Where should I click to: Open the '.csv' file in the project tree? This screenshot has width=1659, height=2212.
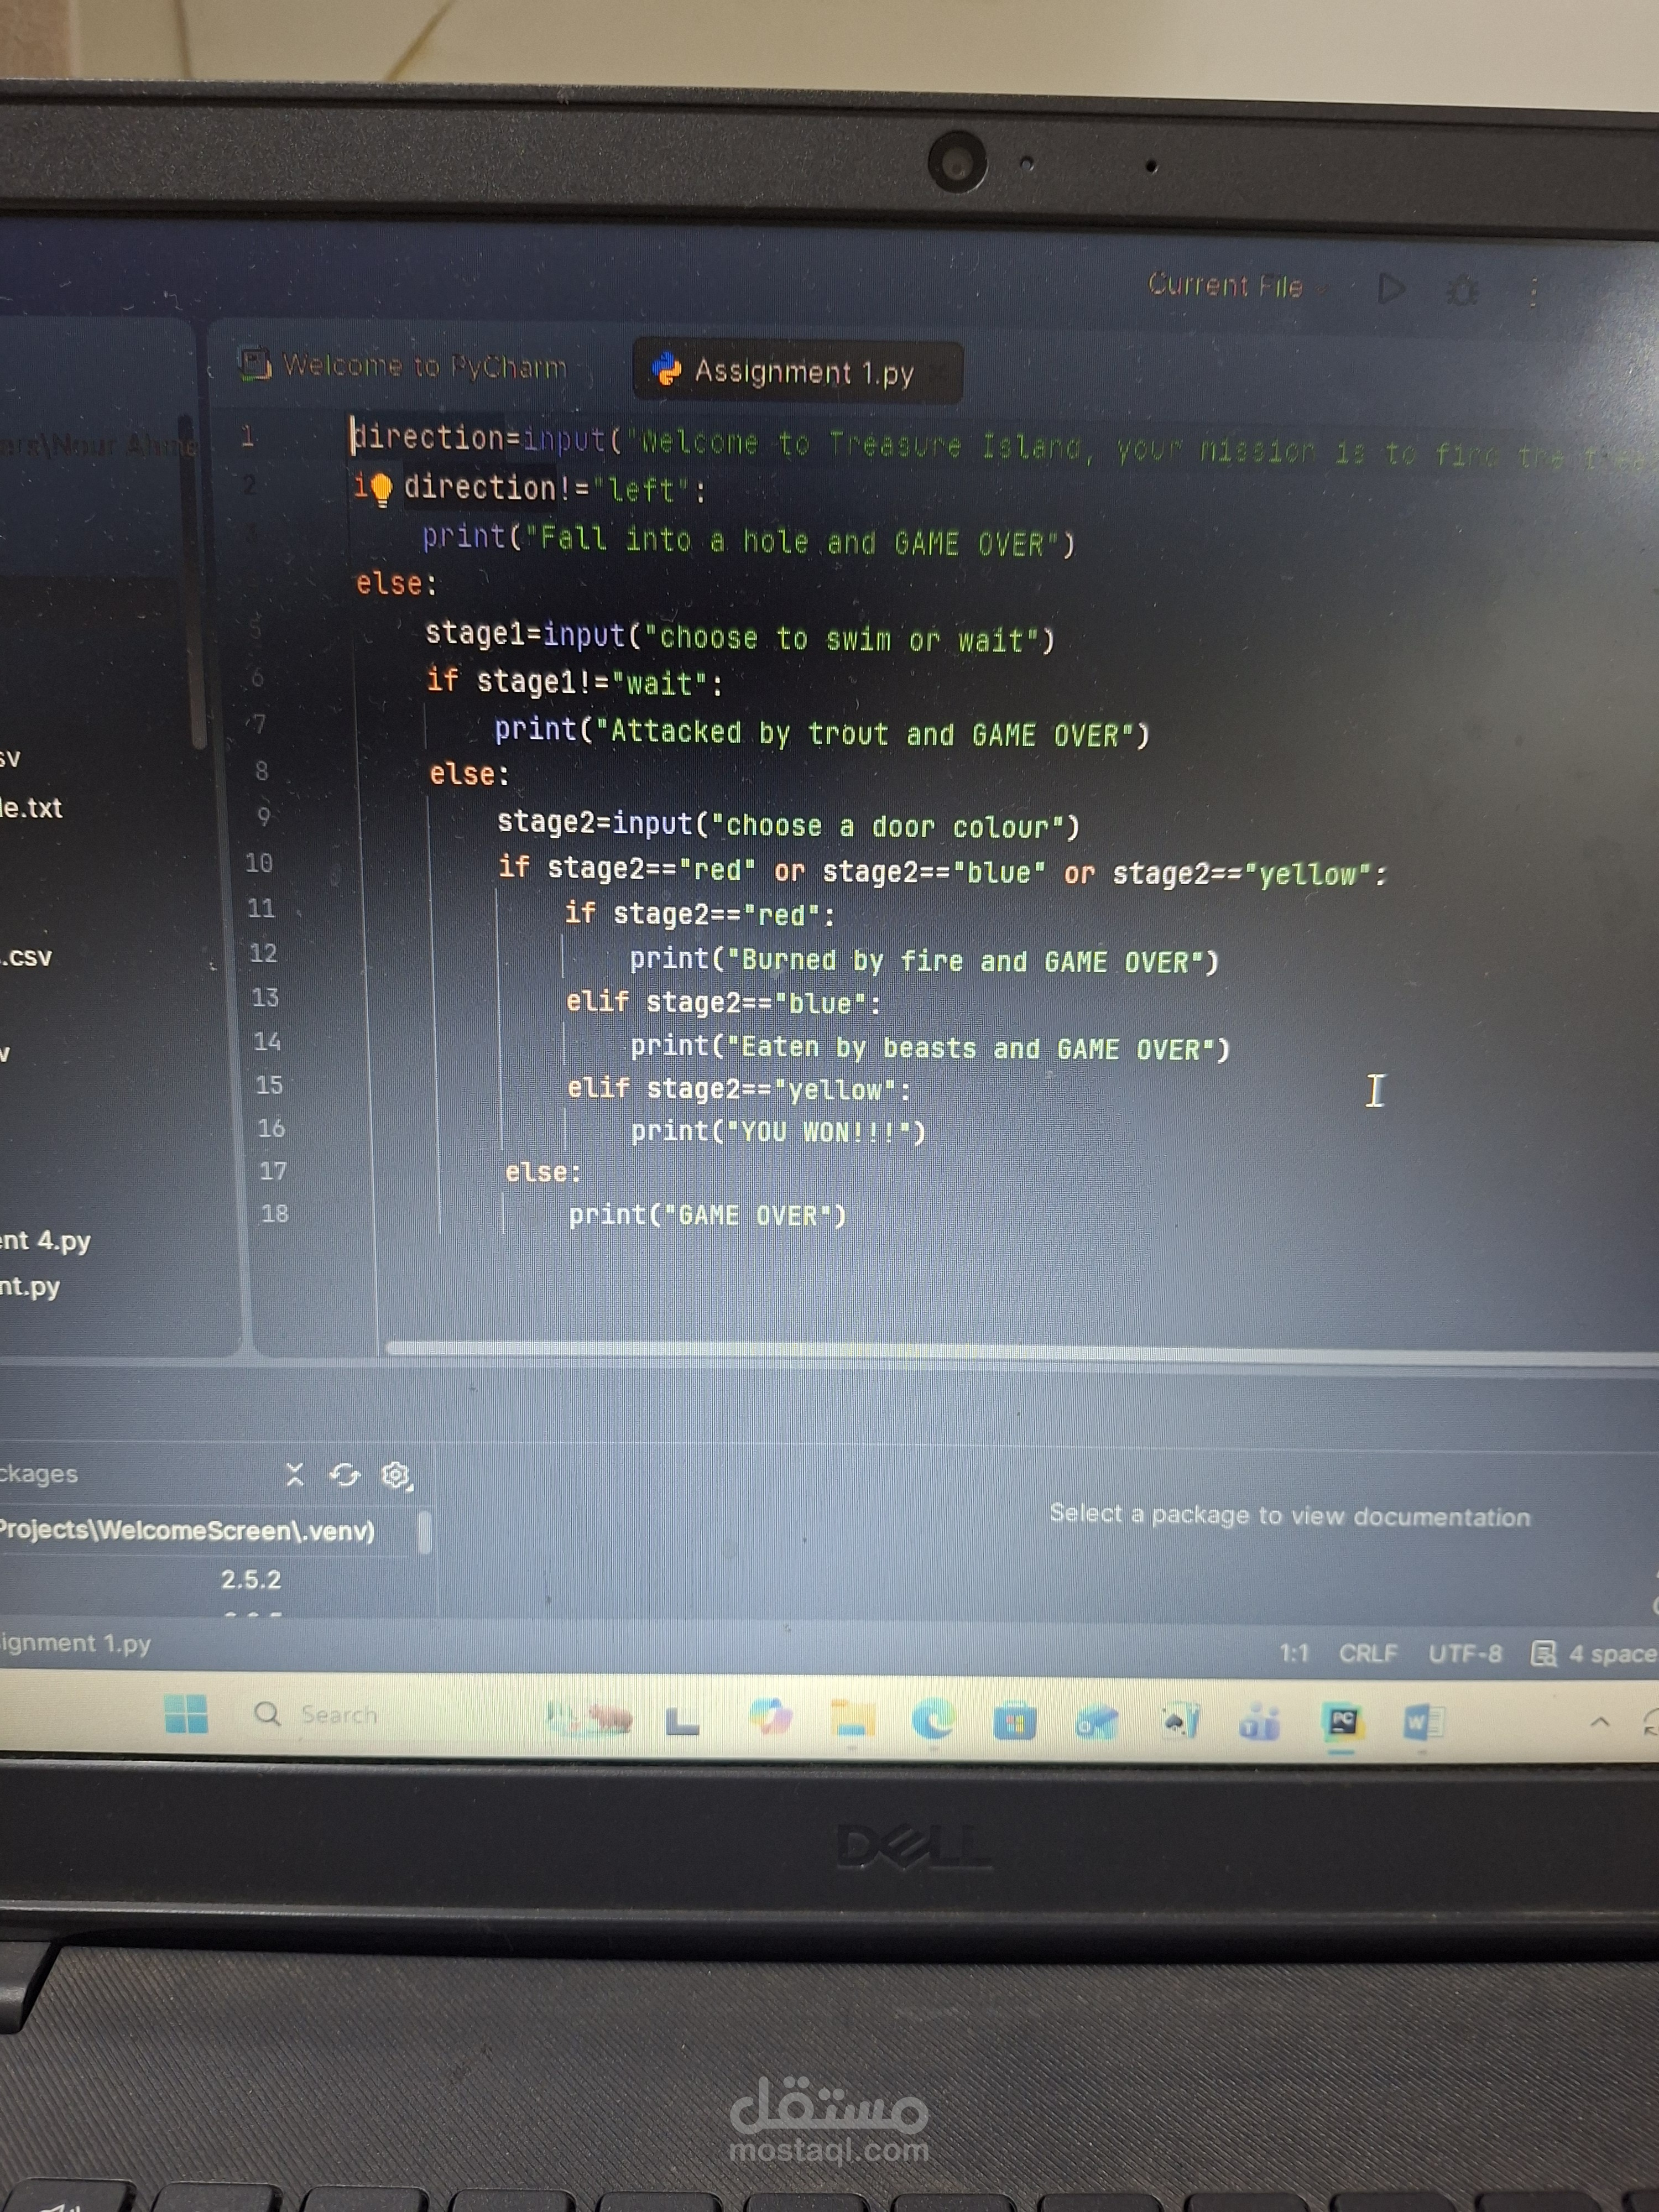[x=26, y=957]
